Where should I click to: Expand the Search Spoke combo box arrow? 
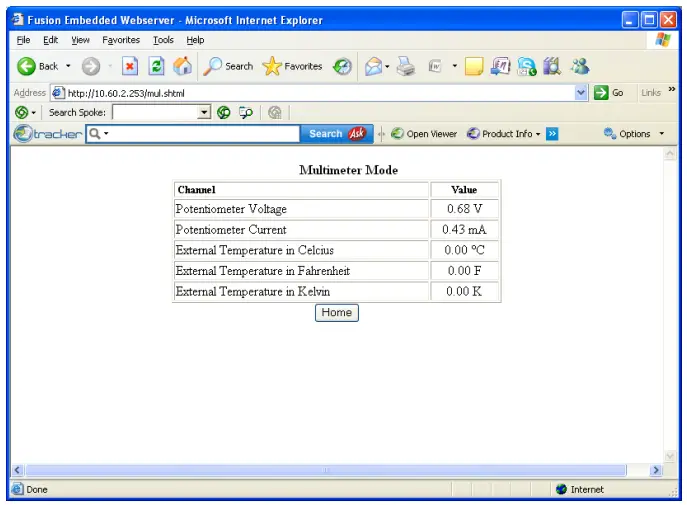tap(204, 113)
